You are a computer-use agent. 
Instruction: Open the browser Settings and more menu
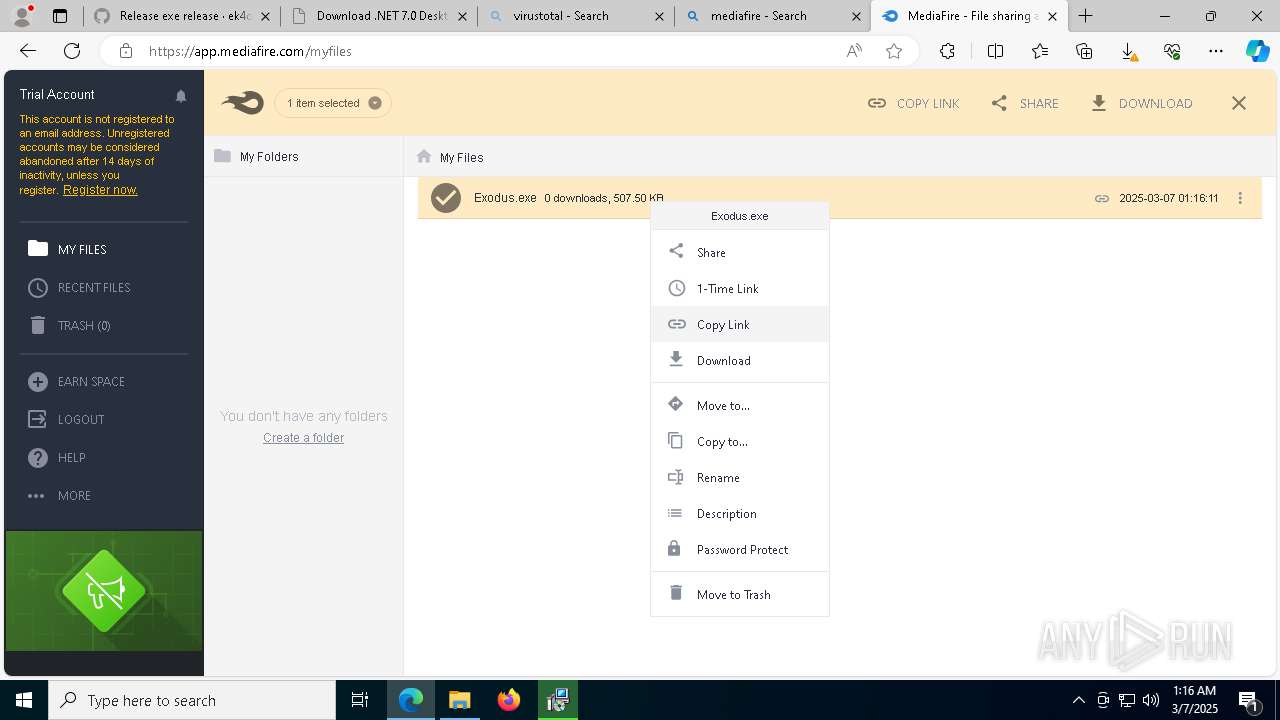[x=1215, y=51]
